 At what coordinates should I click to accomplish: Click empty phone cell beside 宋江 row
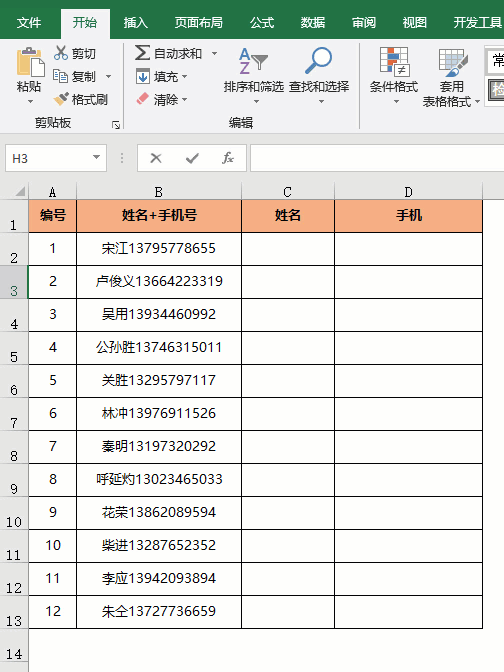point(408,249)
